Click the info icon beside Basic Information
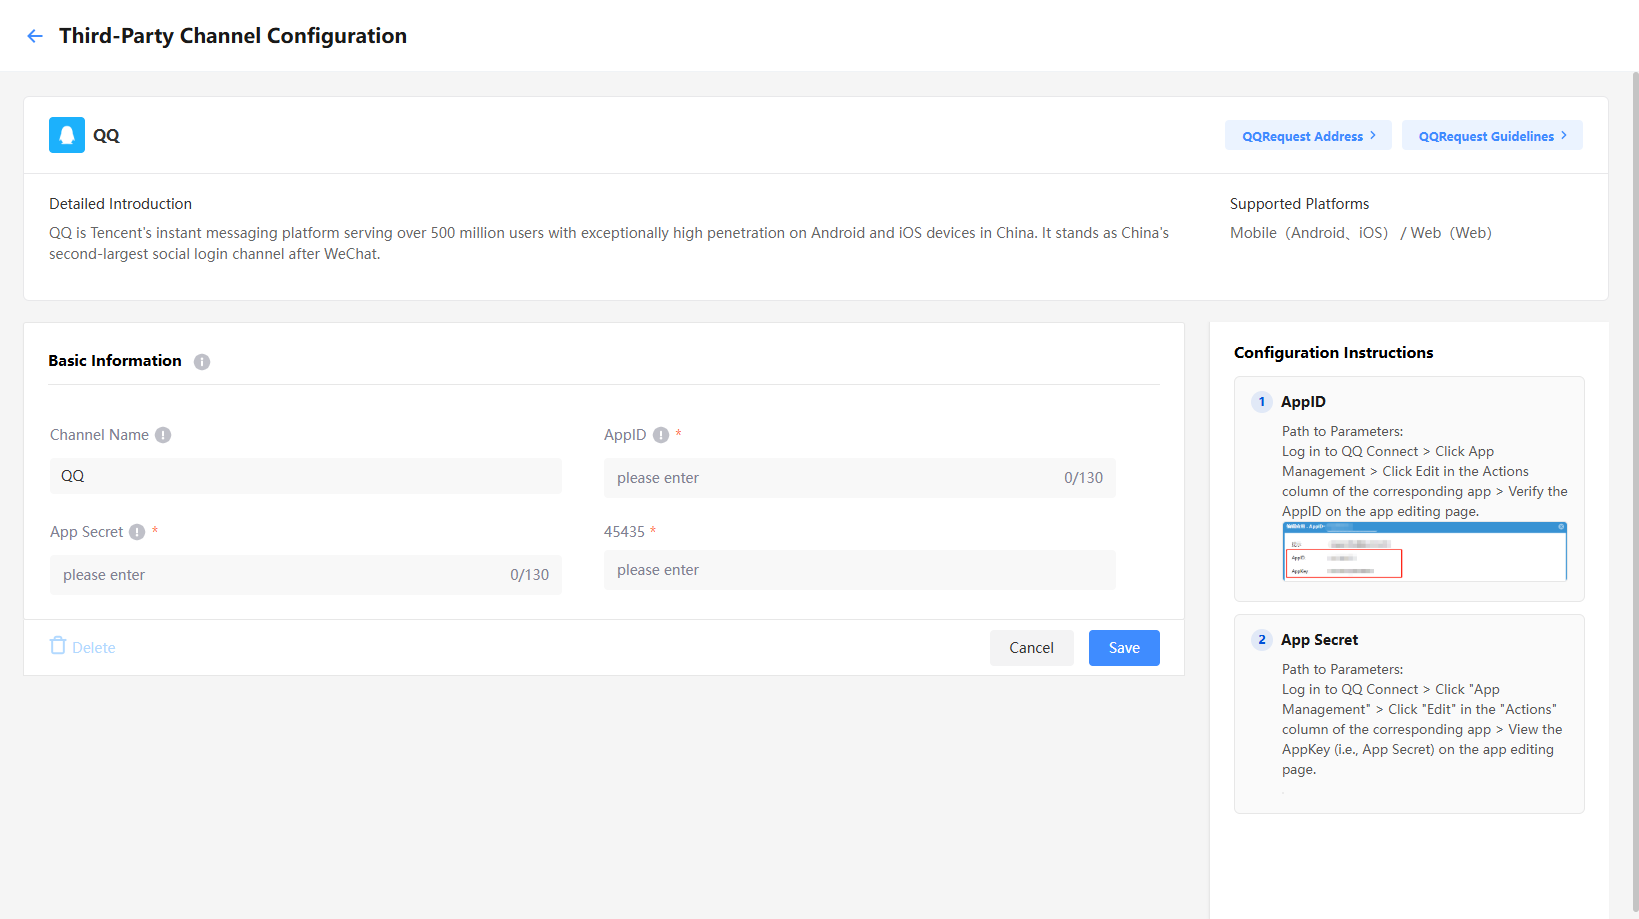The height and width of the screenshot is (919, 1639). click(x=202, y=362)
